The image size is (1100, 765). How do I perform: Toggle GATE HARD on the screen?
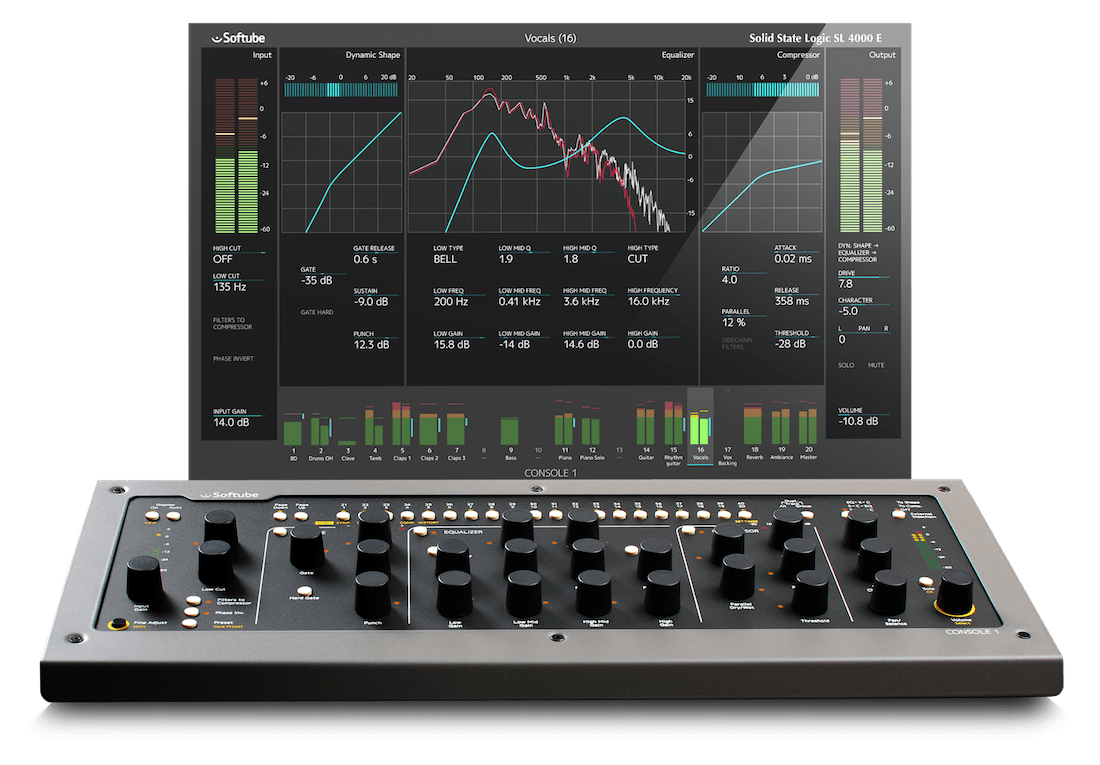pos(317,312)
